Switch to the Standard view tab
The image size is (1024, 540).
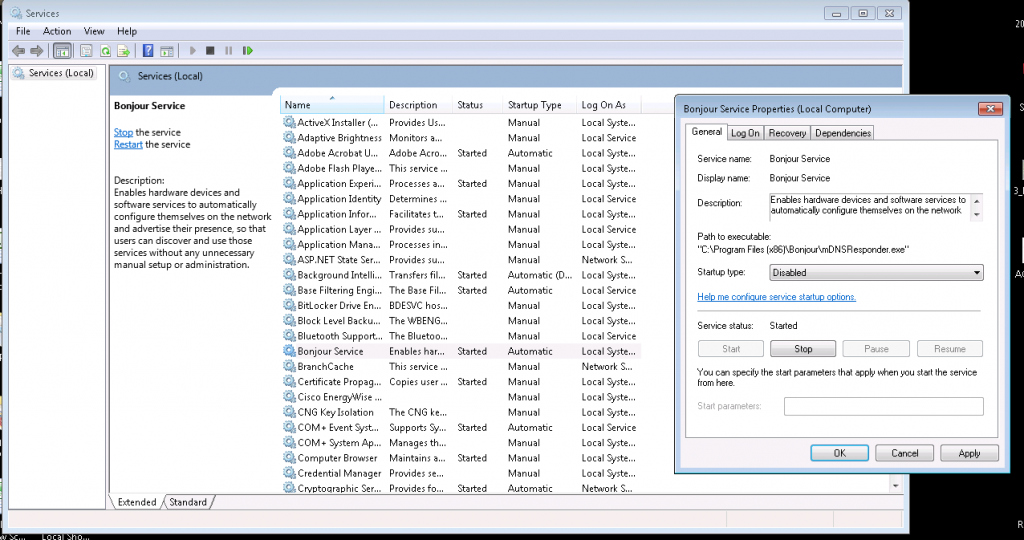[x=188, y=502]
